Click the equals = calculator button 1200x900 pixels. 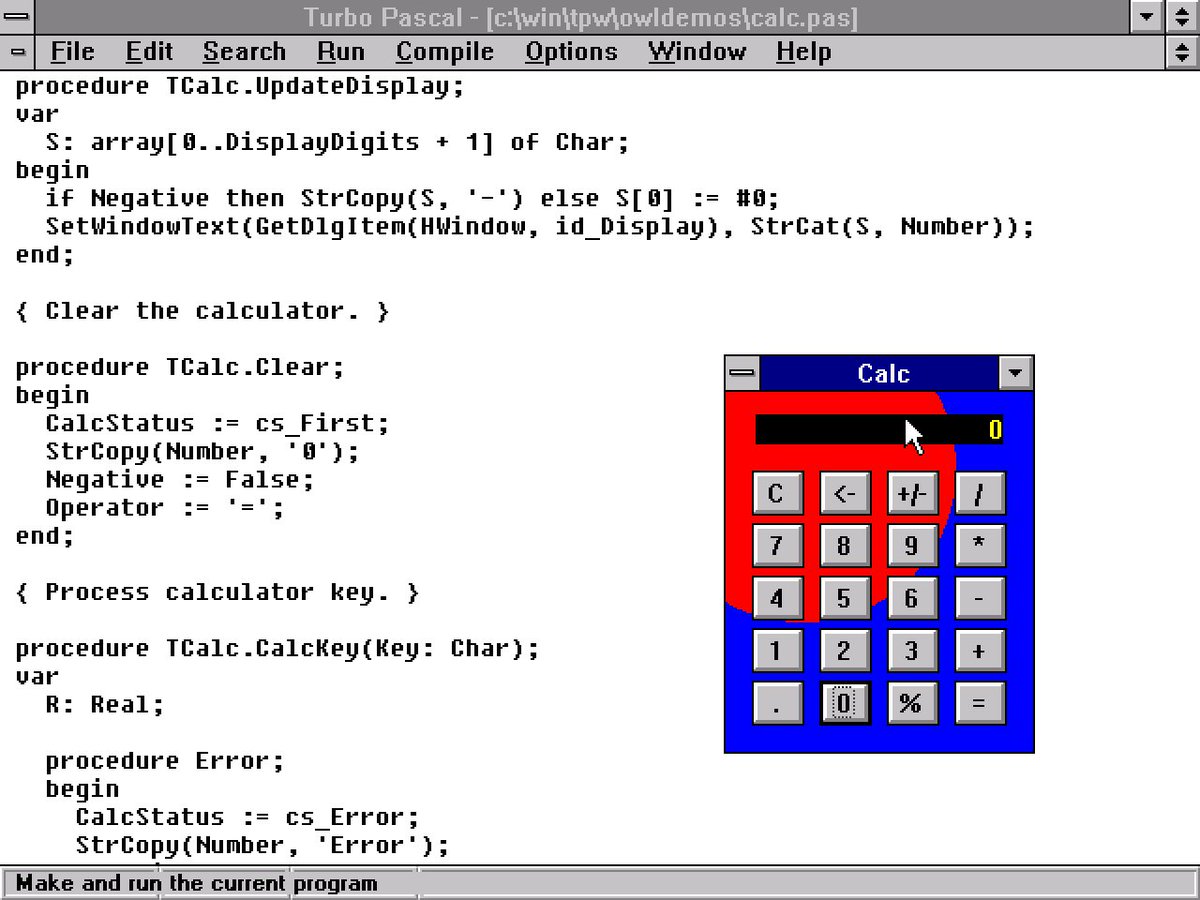[x=979, y=703]
